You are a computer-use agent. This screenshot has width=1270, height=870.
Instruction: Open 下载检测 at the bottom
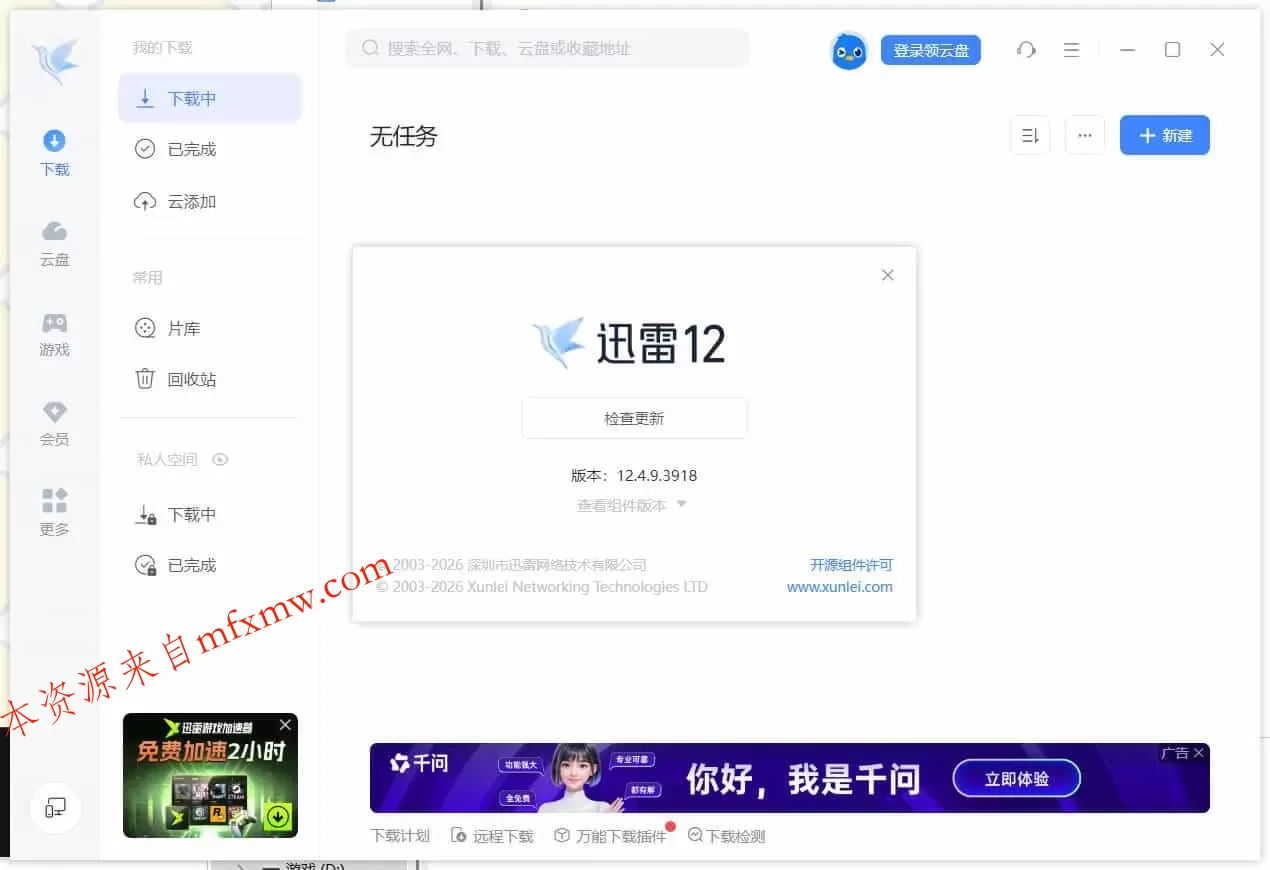726,836
